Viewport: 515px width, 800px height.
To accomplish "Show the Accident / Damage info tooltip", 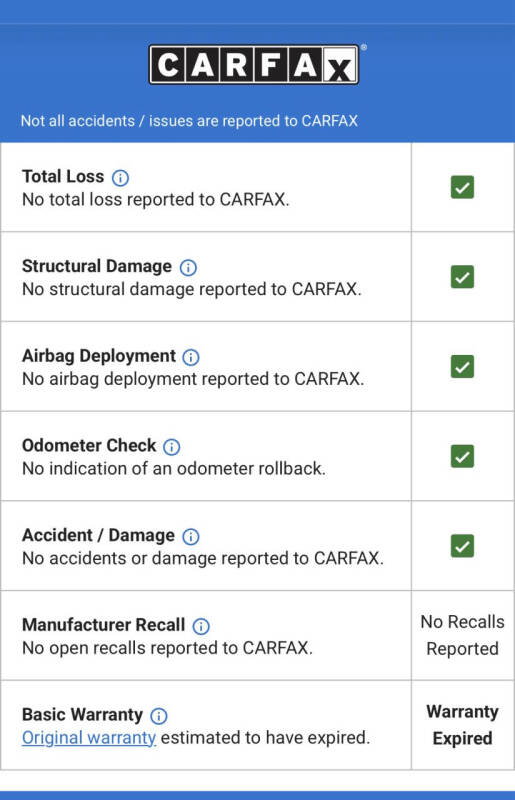I will pyautogui.click(x=191, y=537).
